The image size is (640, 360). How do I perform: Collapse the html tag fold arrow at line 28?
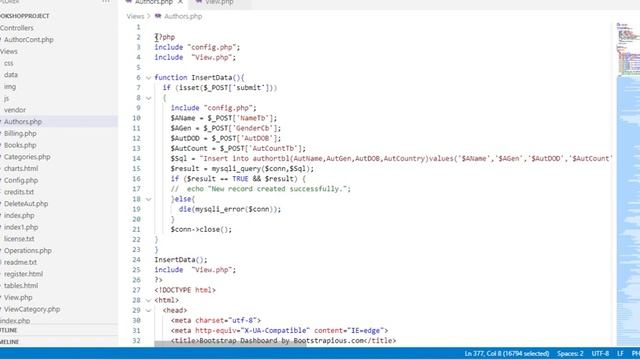tap(149, 300)
